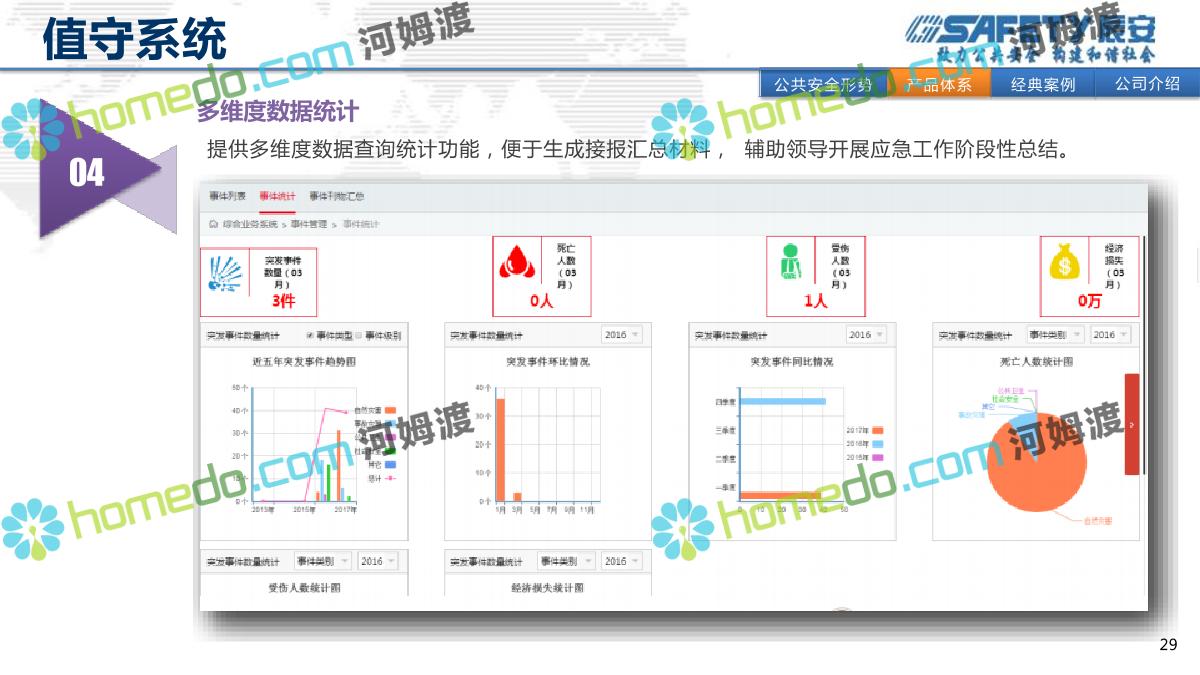Open the 2016 year dropdown in 环比情况 panel
This screenshot has height=675, width=1200.
tap(622, 335)
